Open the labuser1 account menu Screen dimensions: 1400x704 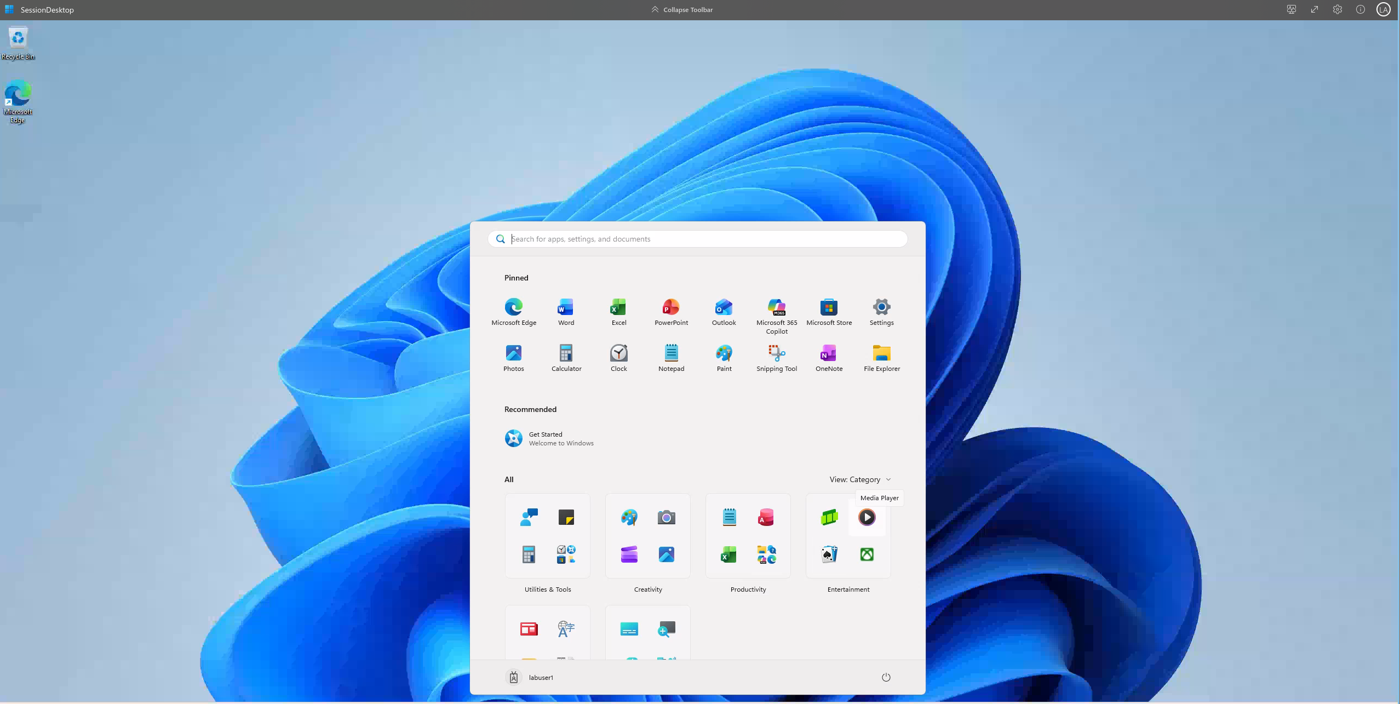coord(531,678)
